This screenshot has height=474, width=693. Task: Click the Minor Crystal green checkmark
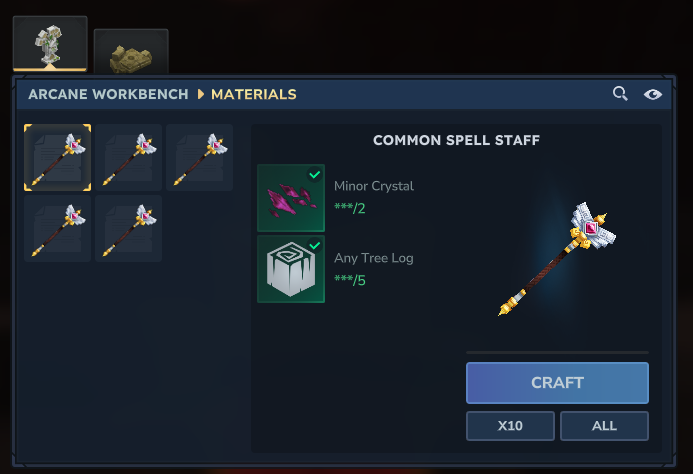point(315,175)
